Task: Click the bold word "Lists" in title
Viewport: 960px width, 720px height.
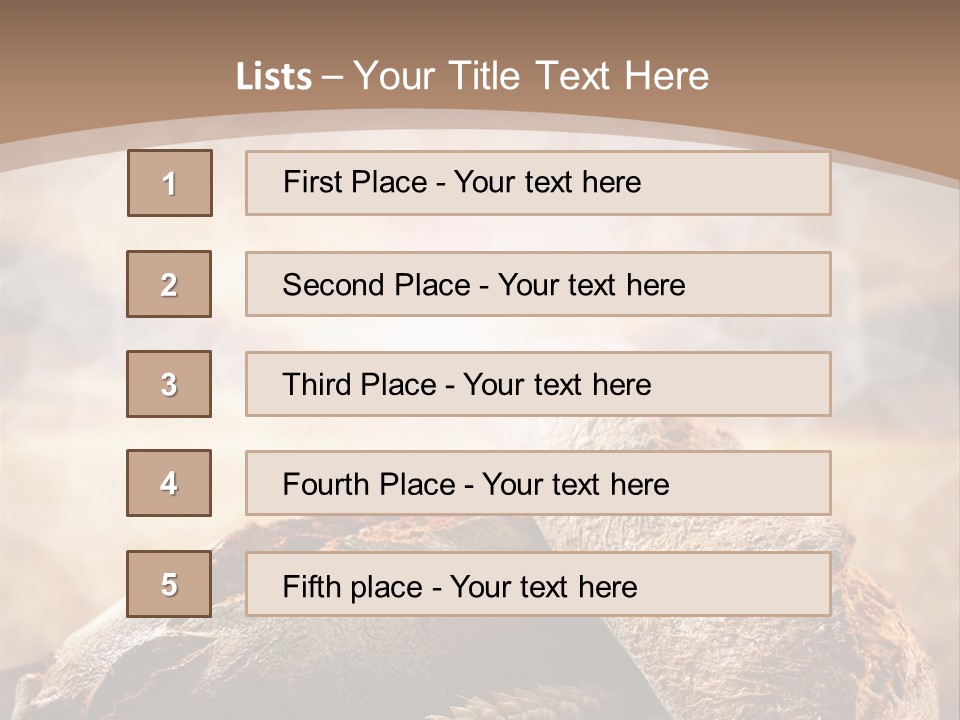Action: (x=274, y=77)
